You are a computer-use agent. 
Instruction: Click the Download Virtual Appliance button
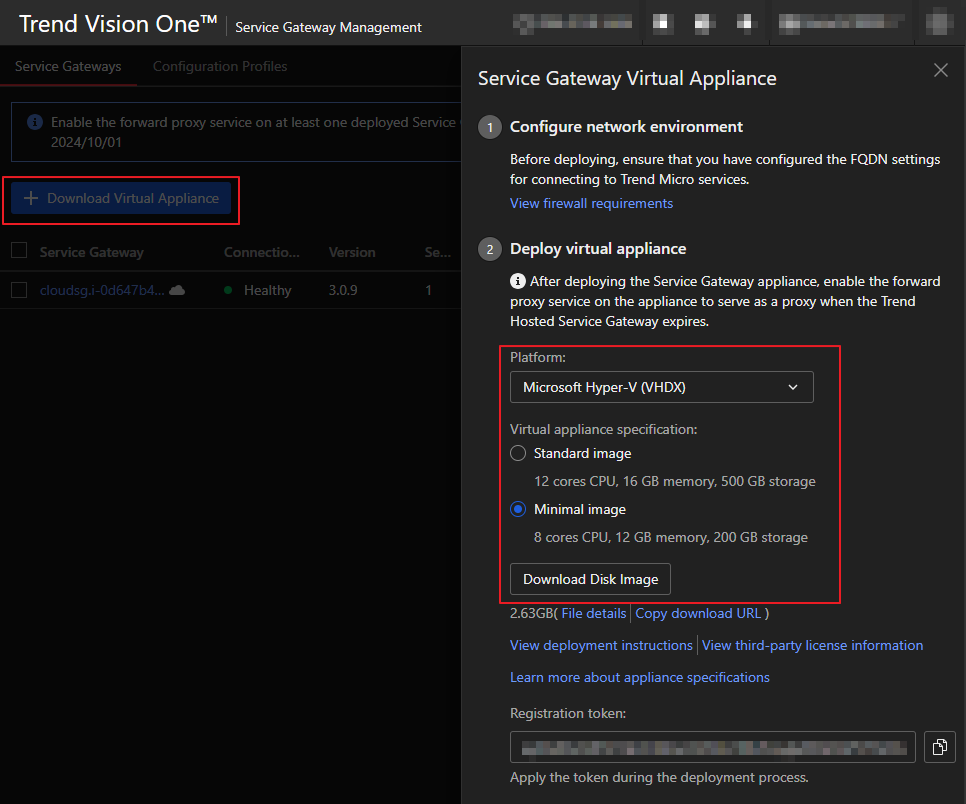coord(121,198)
